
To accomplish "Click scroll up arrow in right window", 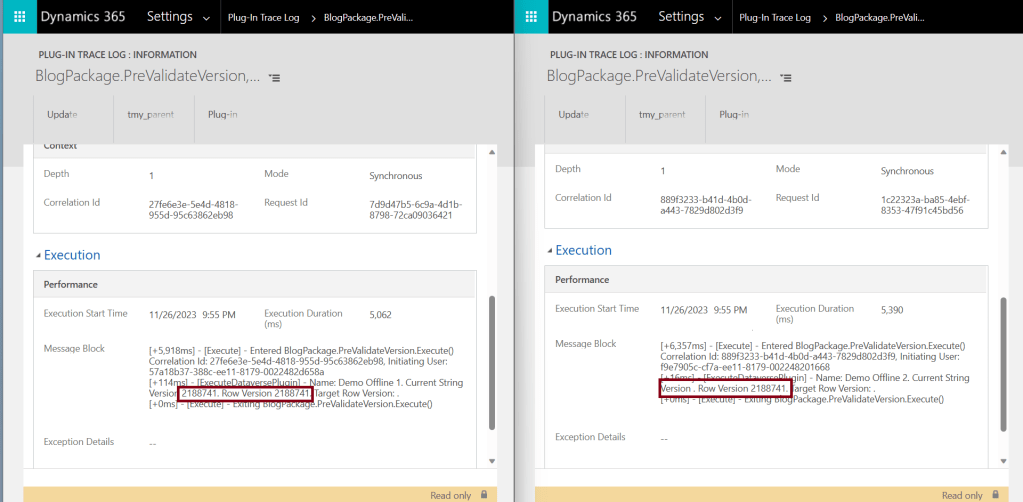I will point(1003,152).
